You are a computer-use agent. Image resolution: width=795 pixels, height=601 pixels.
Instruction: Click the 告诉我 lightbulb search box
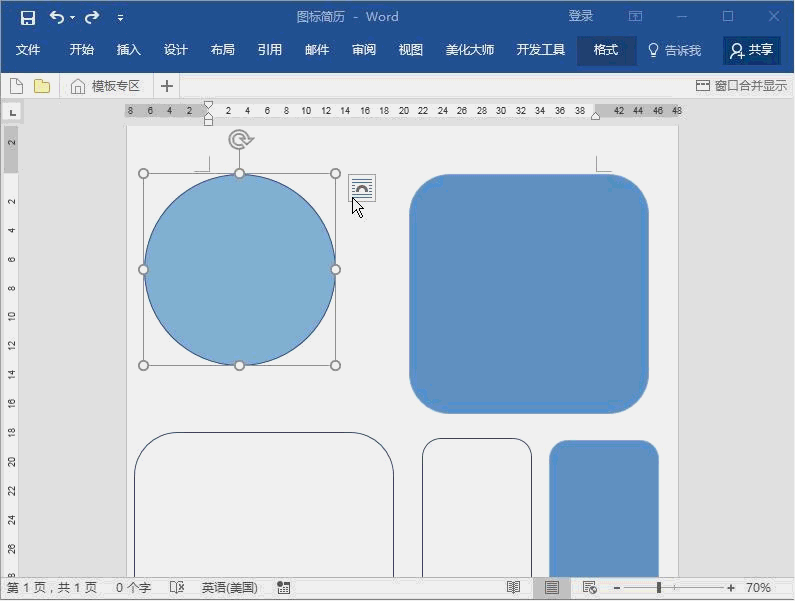click(675, 50)
